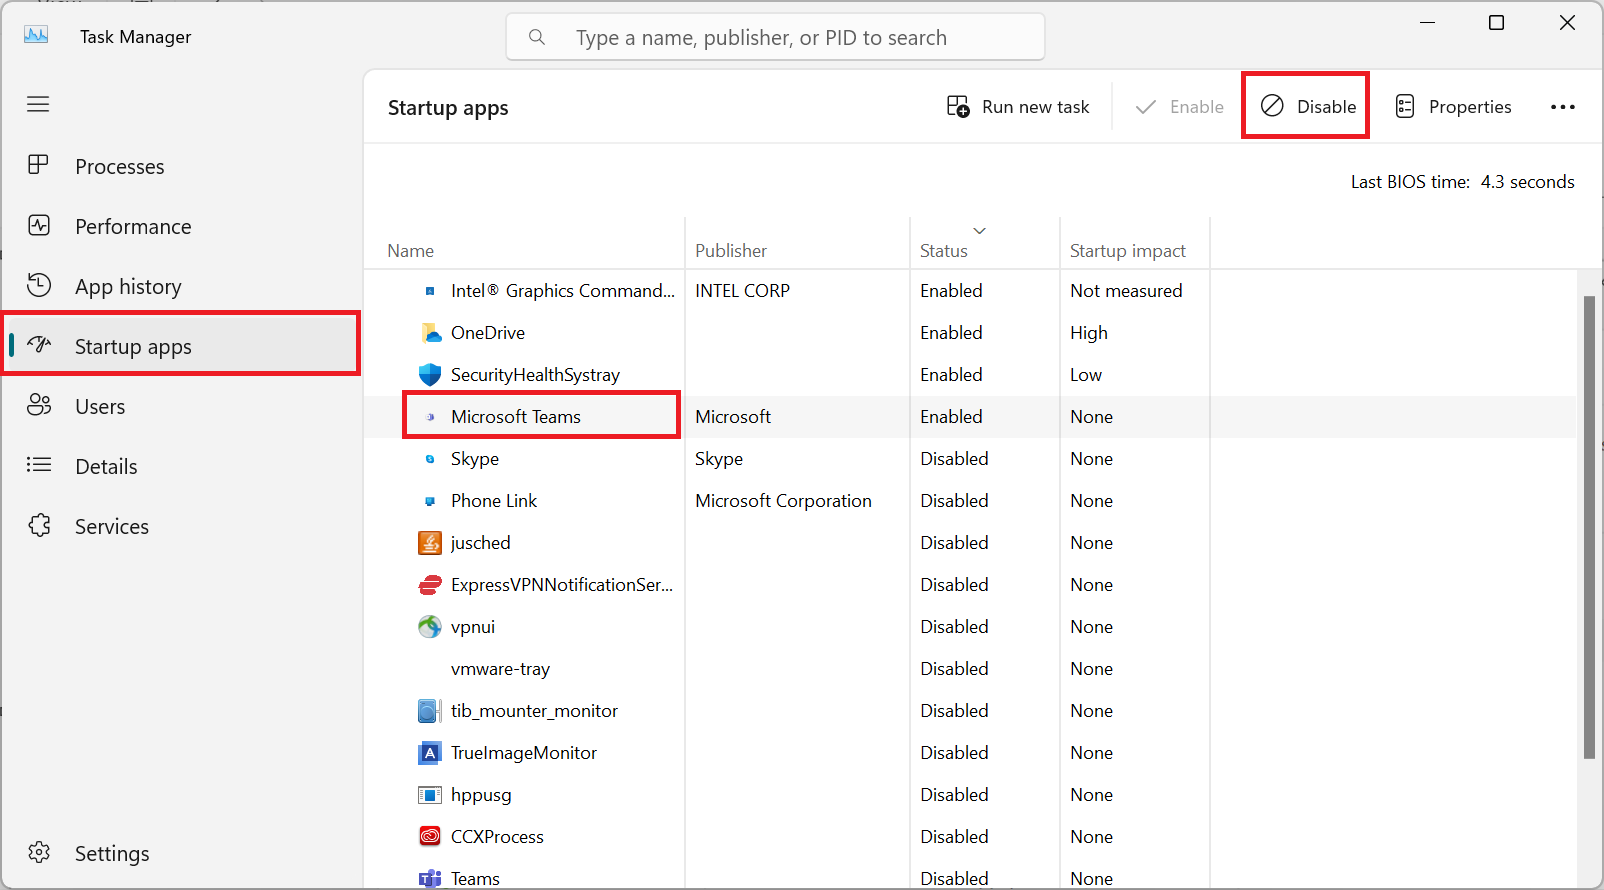Select the TrueImageMonitor entry name
Image resolution: width=1604 pixels, height=890 pixels.
(x=524, y=753)
